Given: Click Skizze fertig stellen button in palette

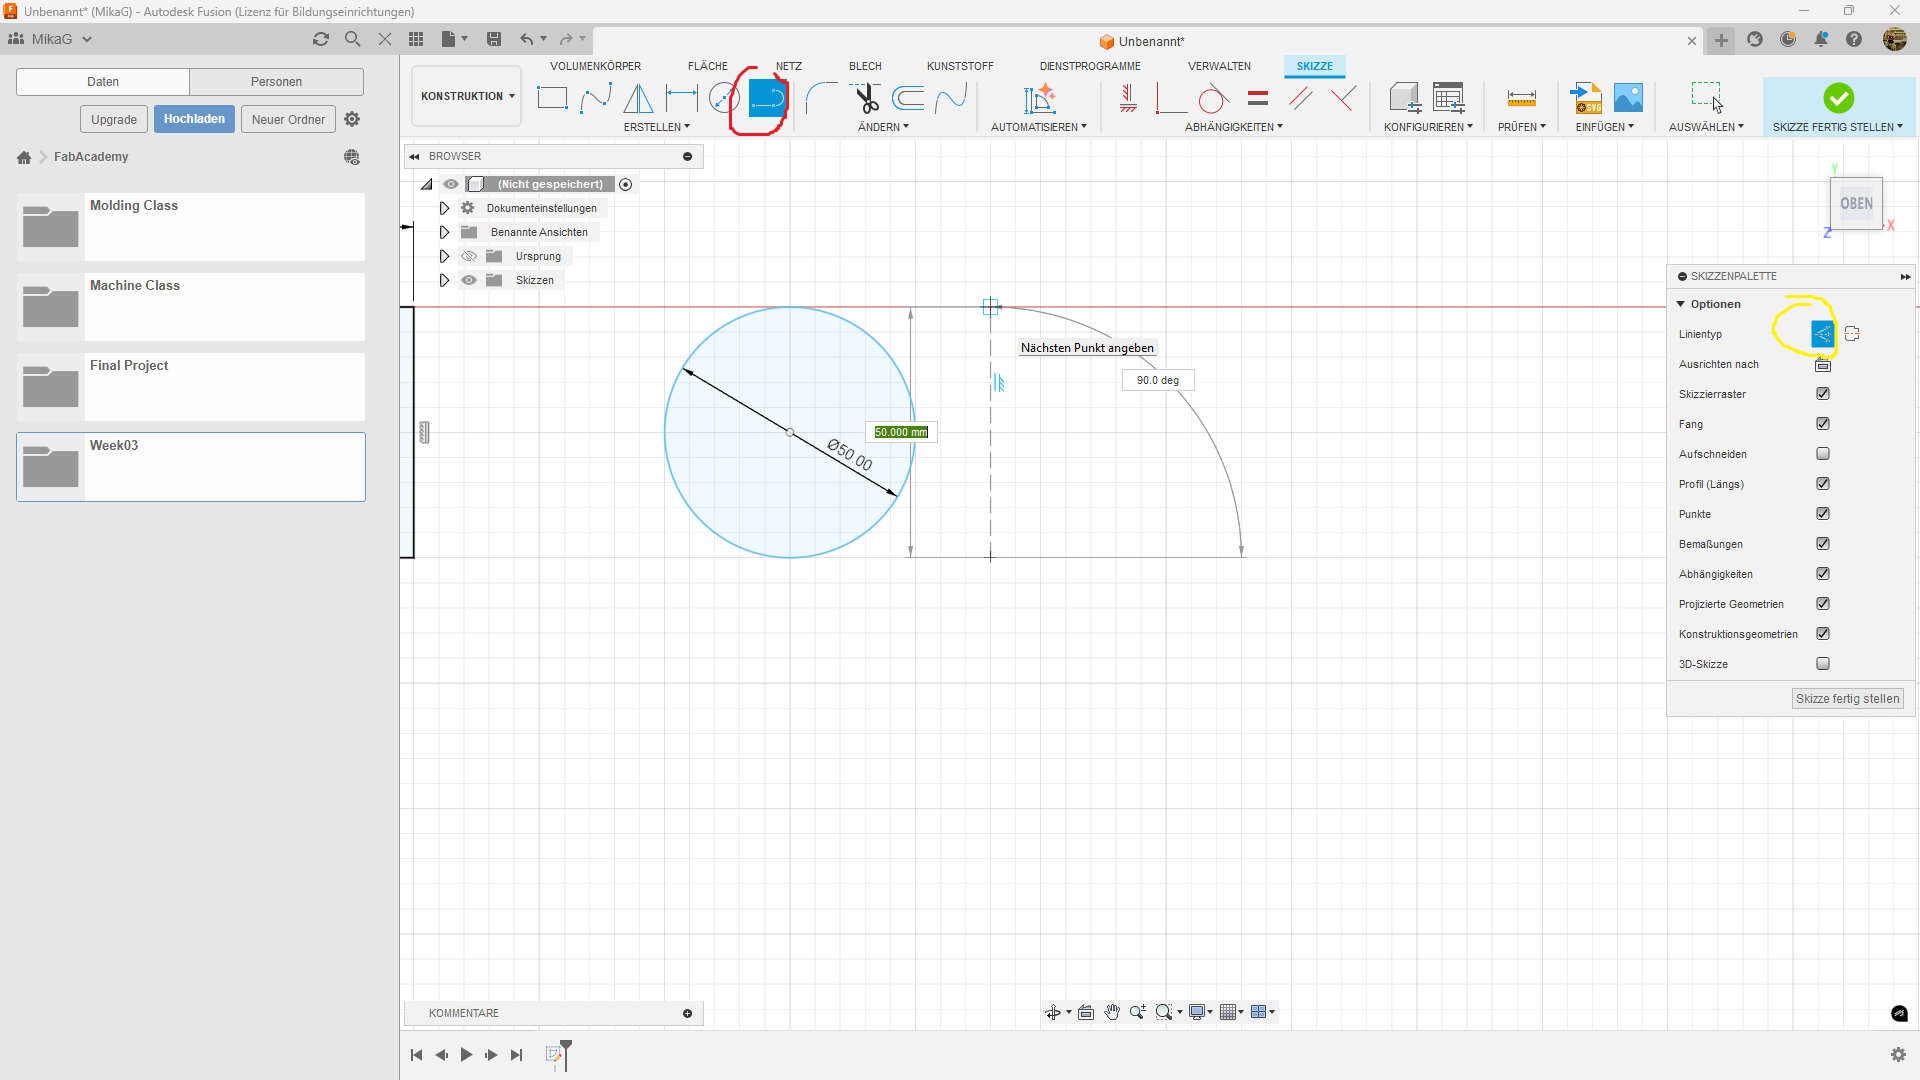Looking at the screenshot, I should pos(1847,699).
